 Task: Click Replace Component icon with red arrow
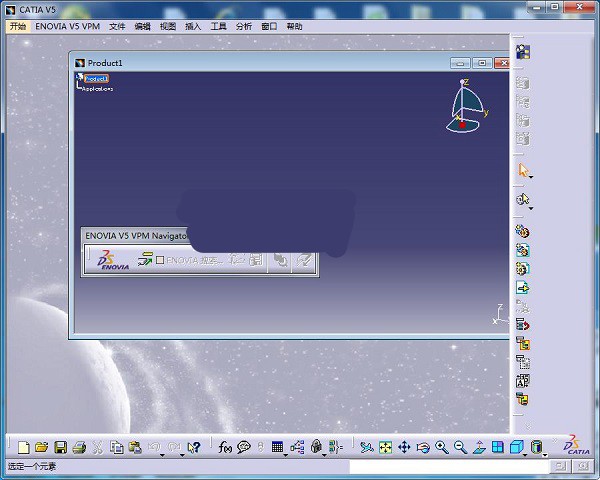click(x=523, y=325)
